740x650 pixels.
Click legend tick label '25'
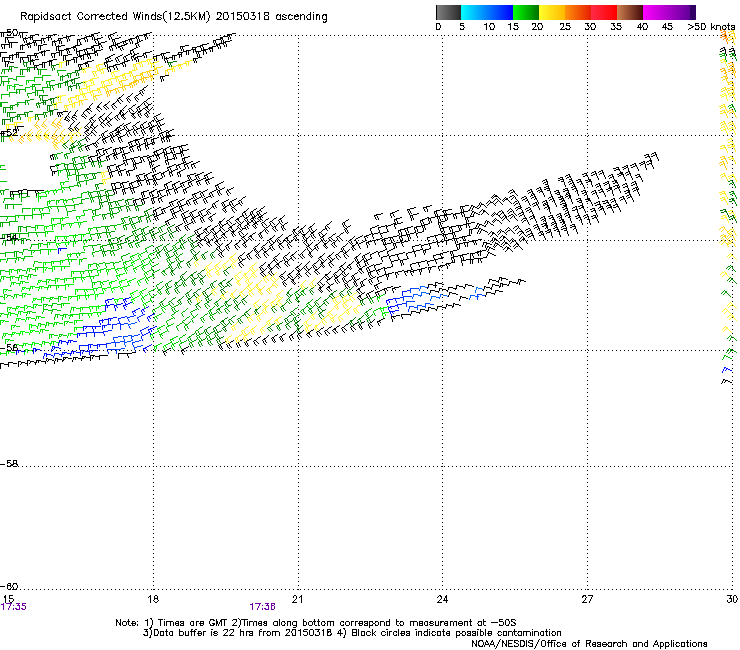pos(565,27)
